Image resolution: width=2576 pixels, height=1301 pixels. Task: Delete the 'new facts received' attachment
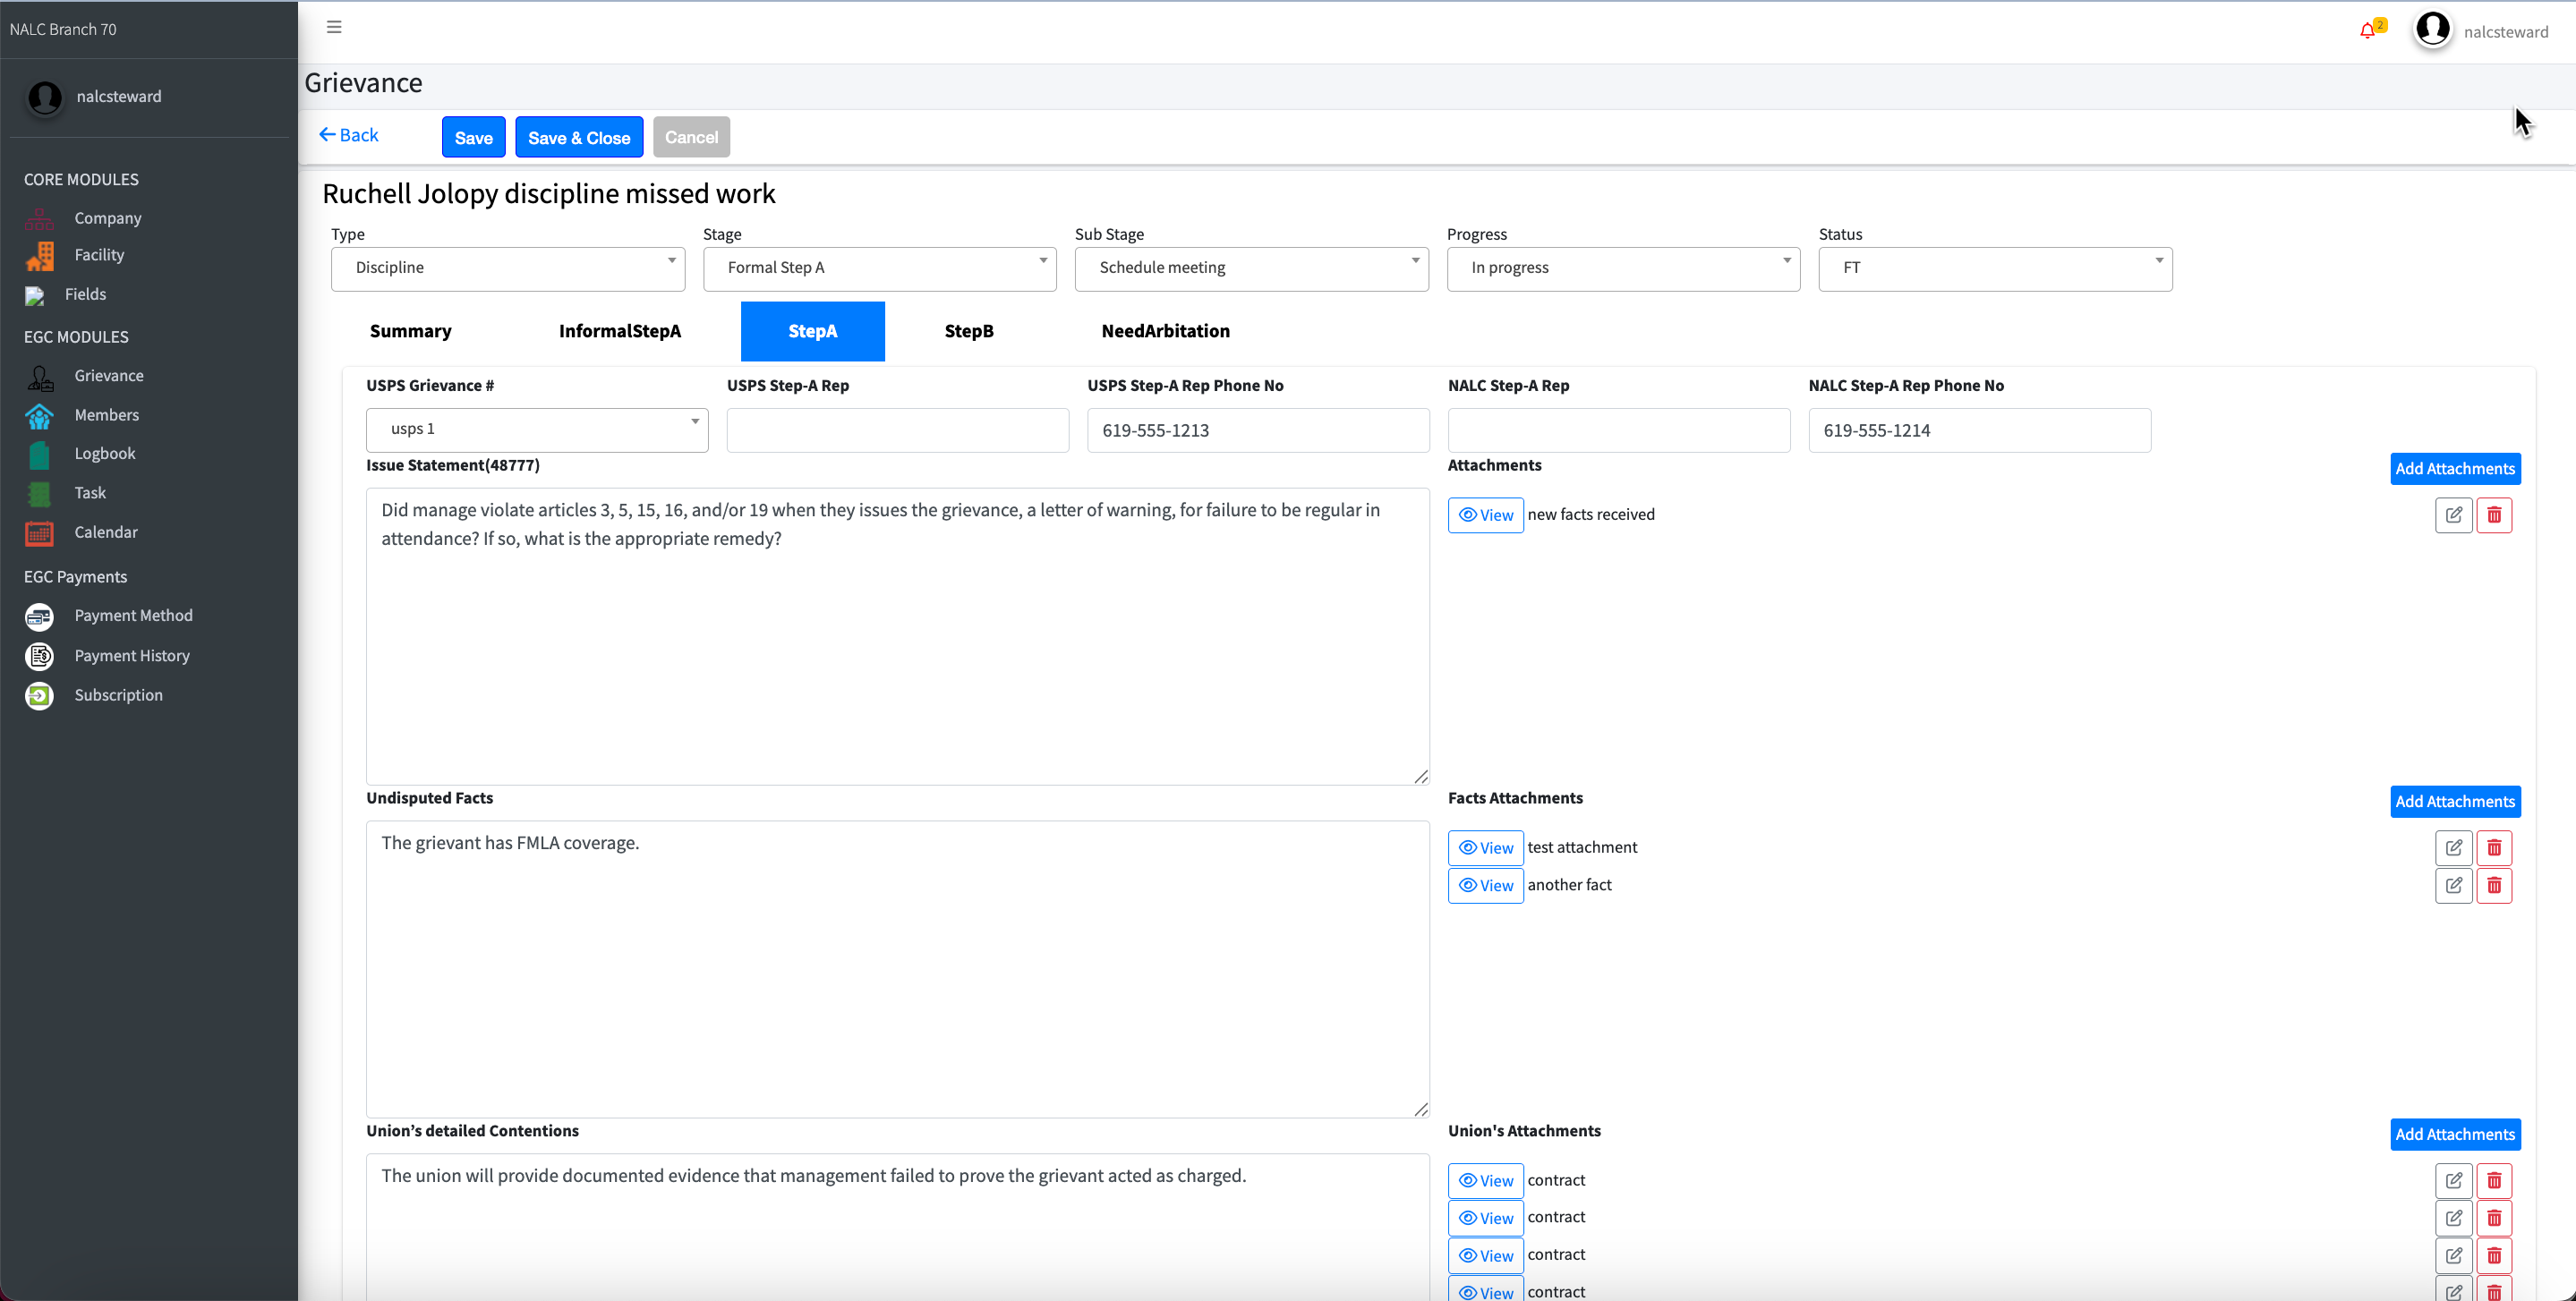click(x=2494, y=515)
